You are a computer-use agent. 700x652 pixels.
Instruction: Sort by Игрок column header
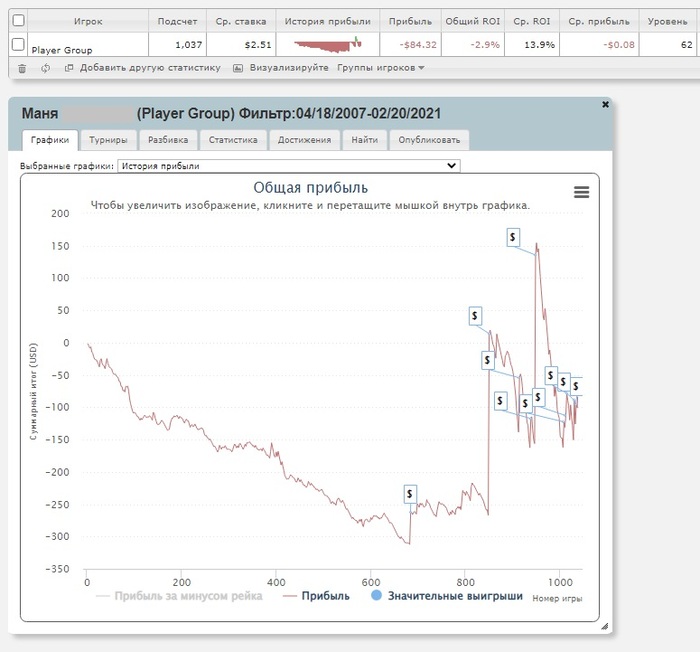pyautogui.click(x=88, y=21)
